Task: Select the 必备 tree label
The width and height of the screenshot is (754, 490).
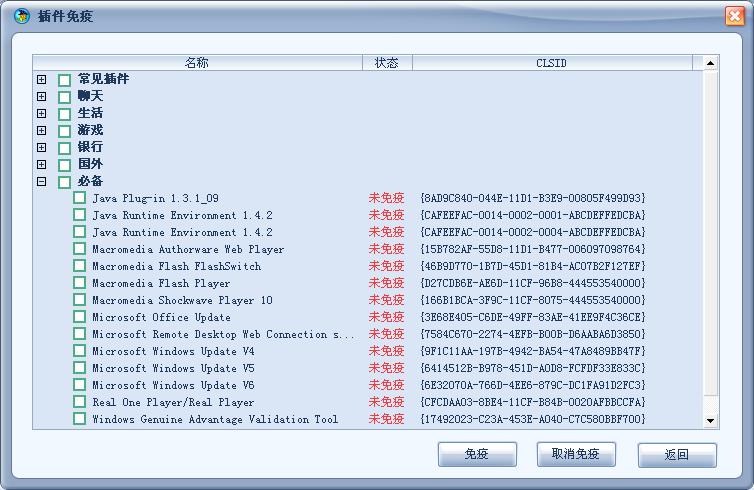Action: pyautogui.click(x=90, y=181)
